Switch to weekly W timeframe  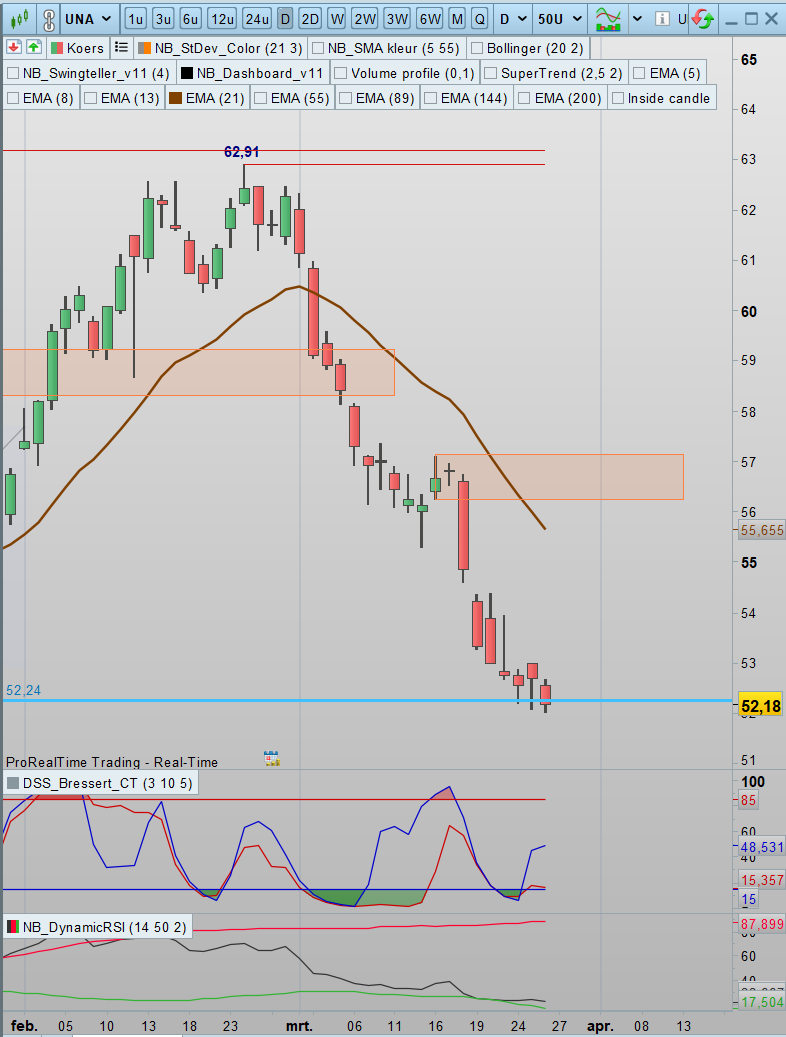(337, 19)
